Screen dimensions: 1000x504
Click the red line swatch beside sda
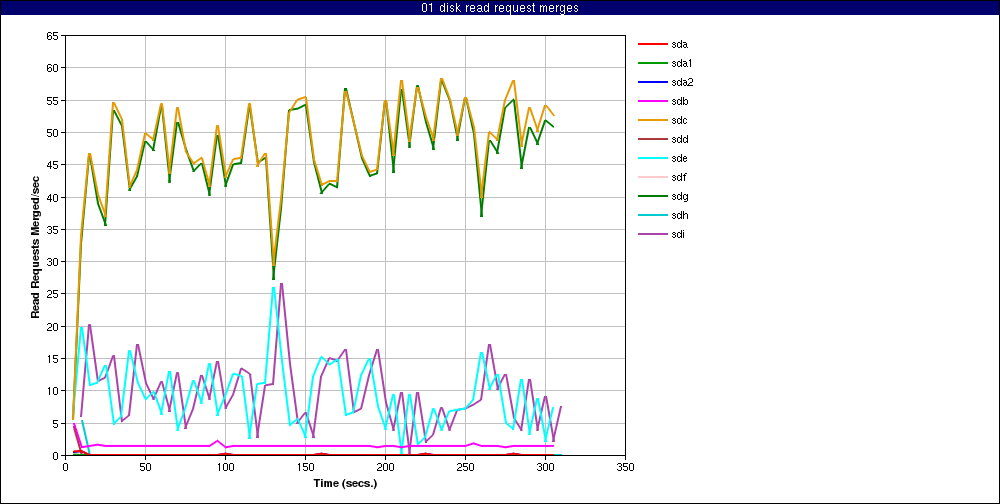coord(651,44)
